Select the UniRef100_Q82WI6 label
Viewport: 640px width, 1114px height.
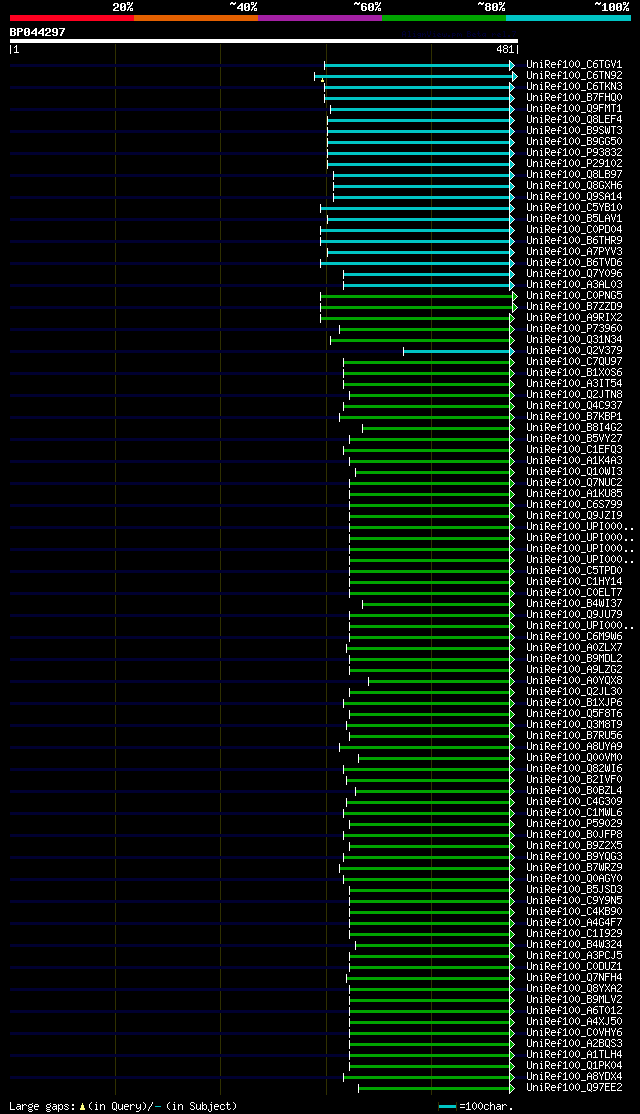pyautogui.click(x=574, y=769)
